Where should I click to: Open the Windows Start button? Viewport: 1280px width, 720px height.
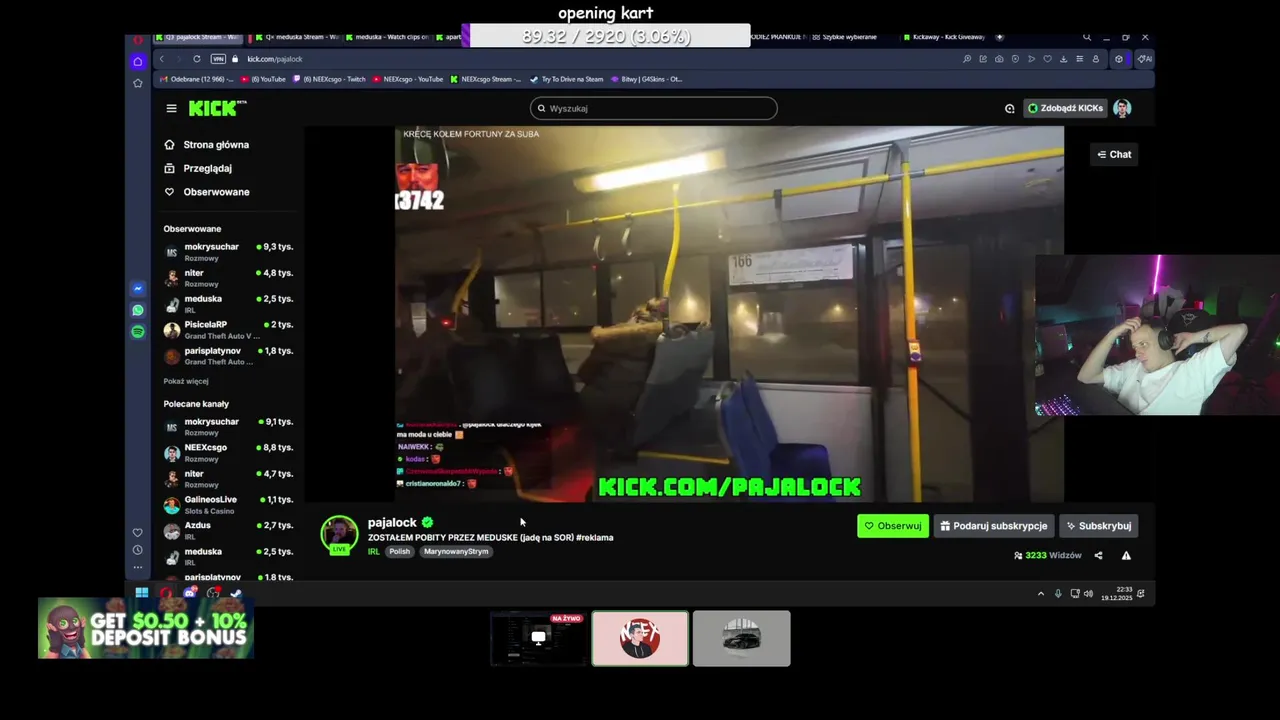(141, 593)
